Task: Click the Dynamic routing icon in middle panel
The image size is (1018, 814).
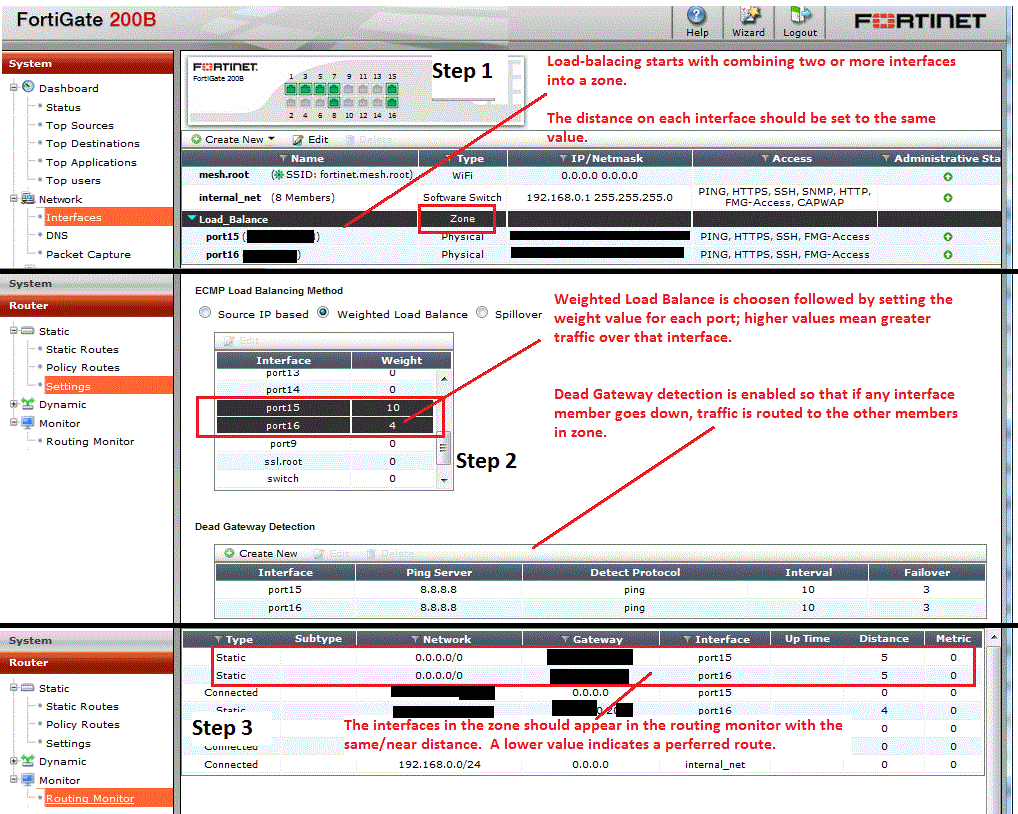Action: coord(28,404)
